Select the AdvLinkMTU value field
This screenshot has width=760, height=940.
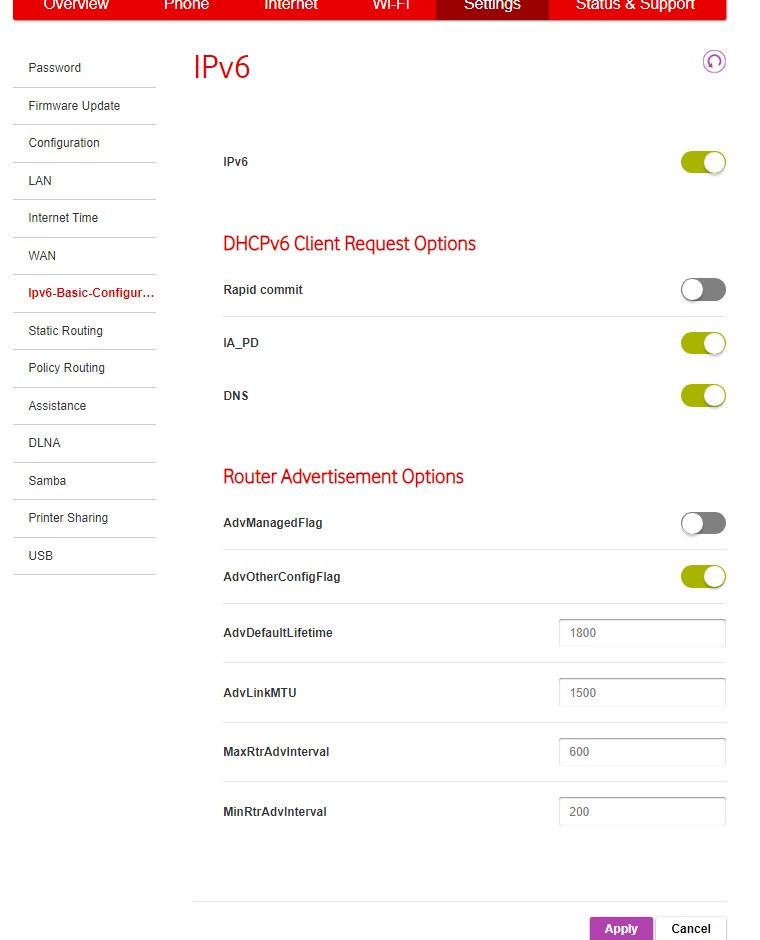pos(641,692)
